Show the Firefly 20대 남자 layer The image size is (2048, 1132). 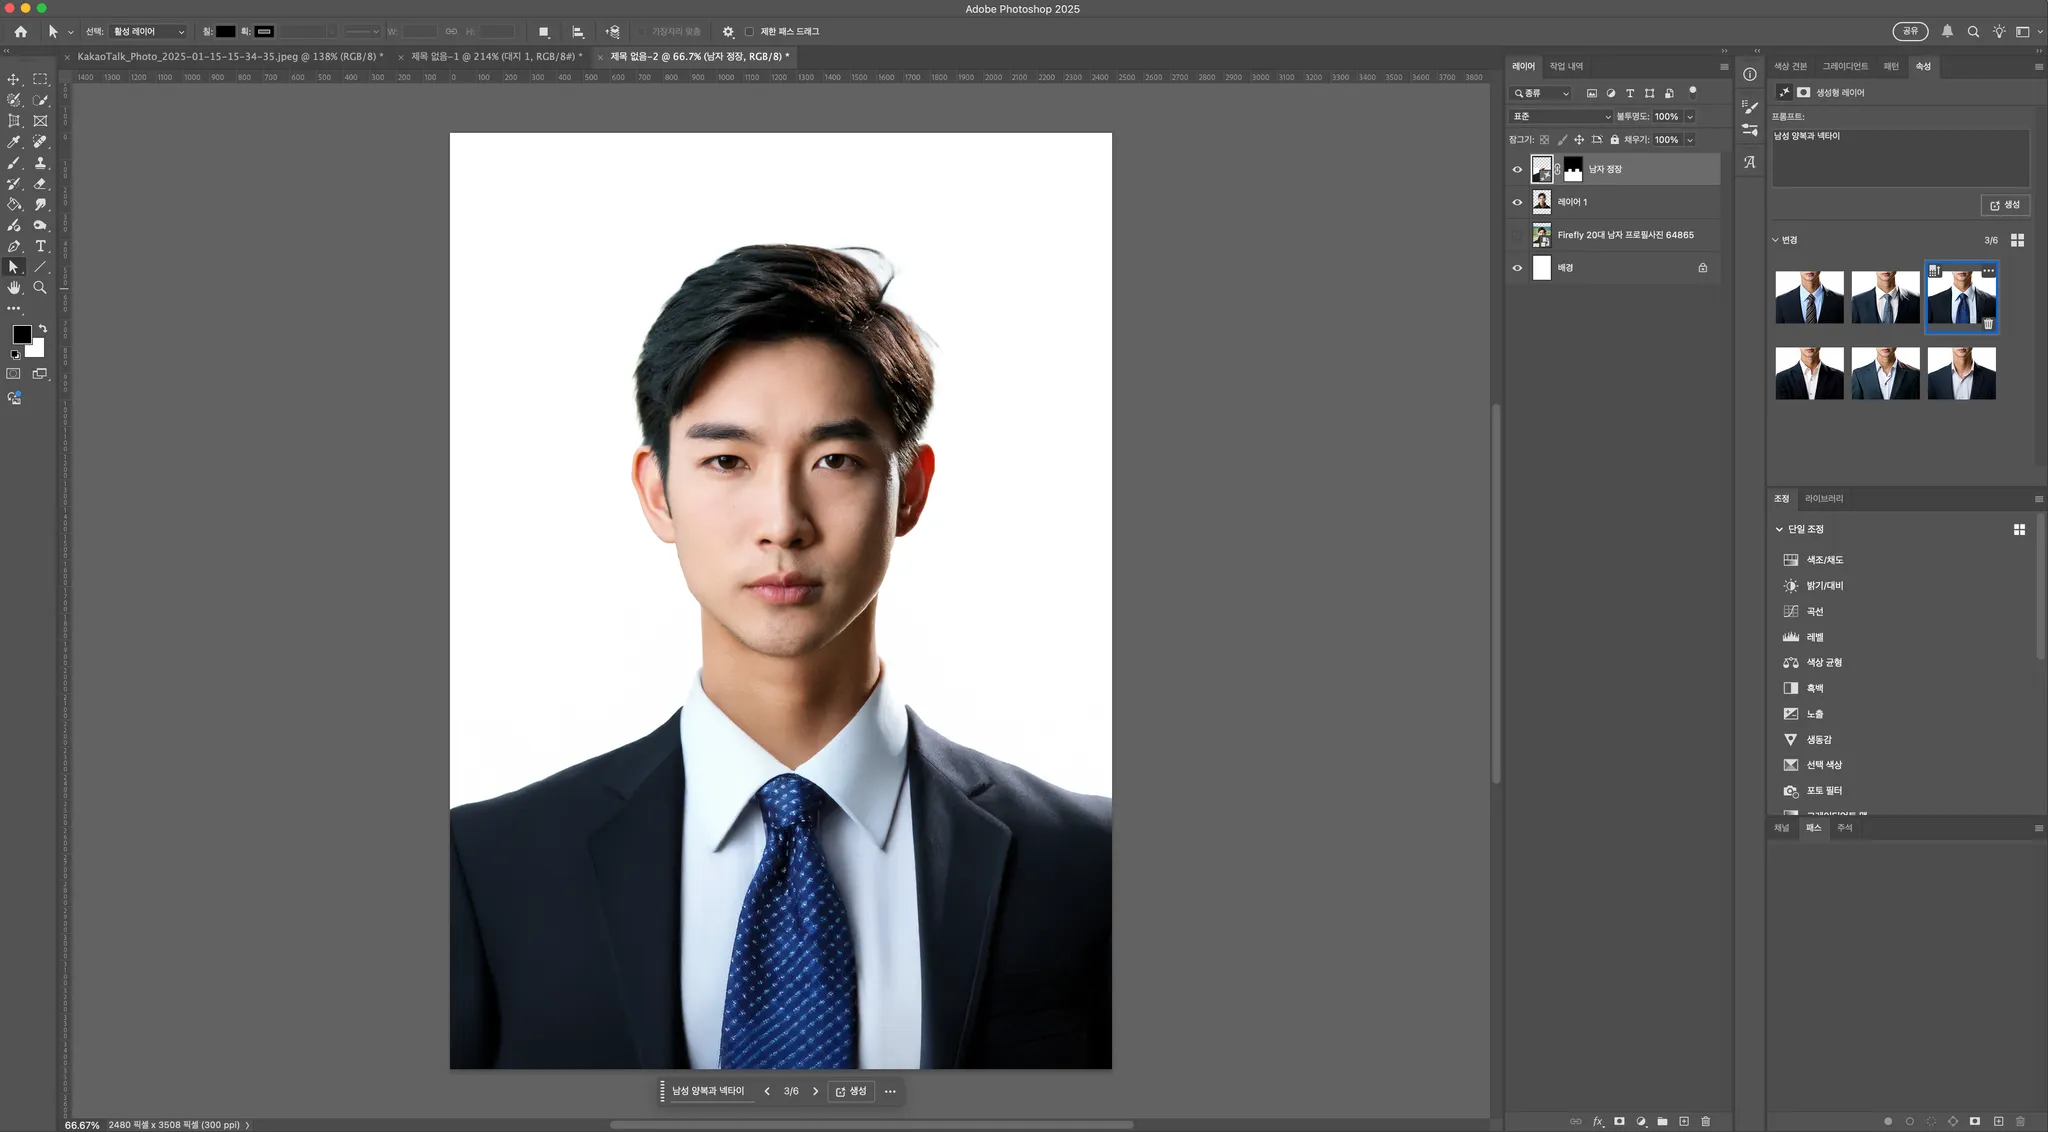[1517, 235]
